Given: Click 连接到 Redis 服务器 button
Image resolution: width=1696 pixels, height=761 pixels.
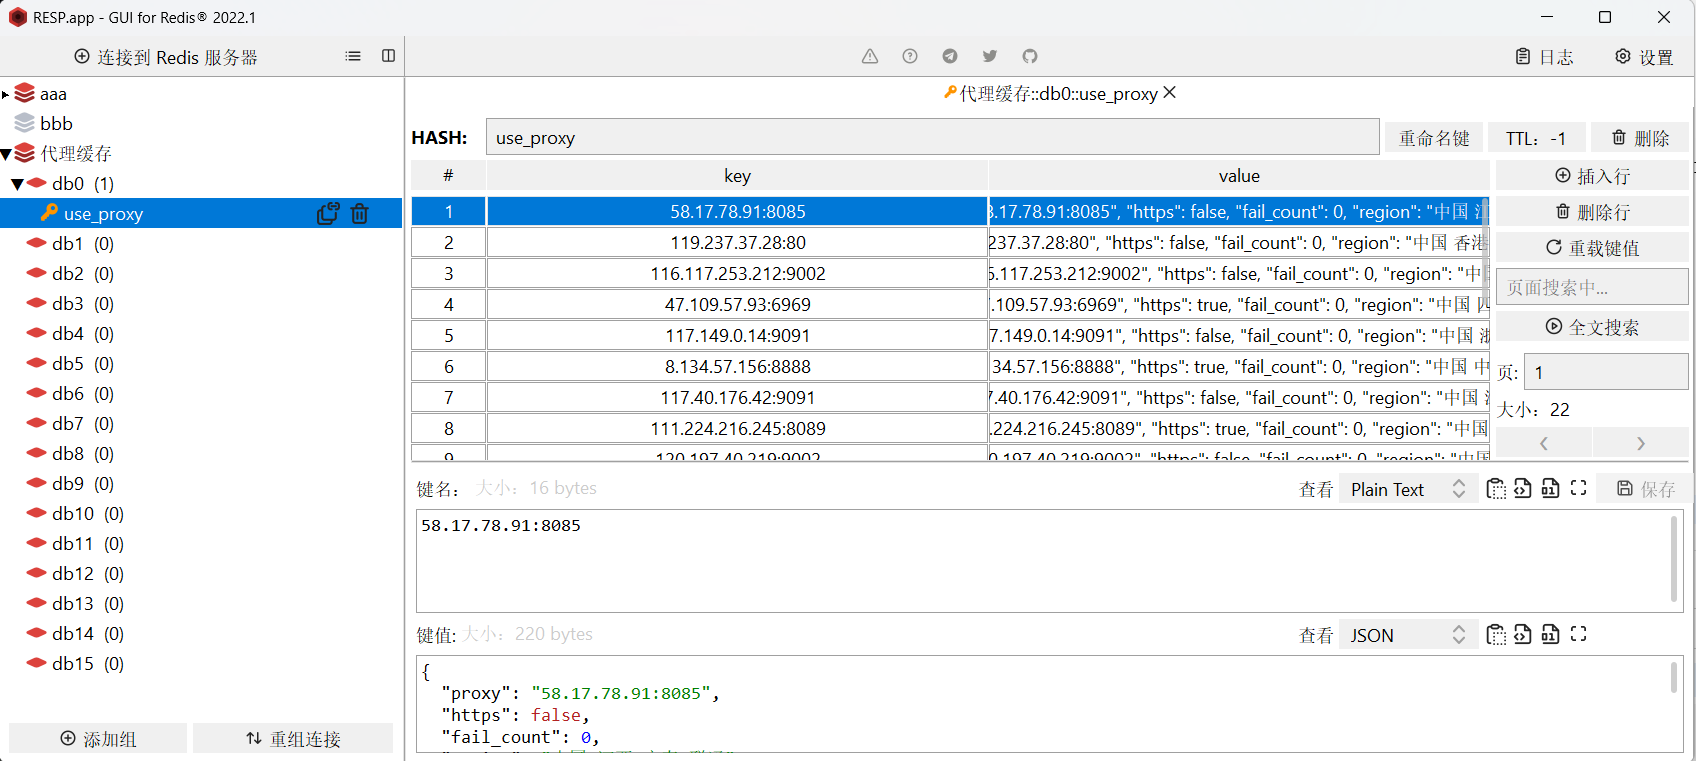Looking at the screenshot, I should point(166,57).
